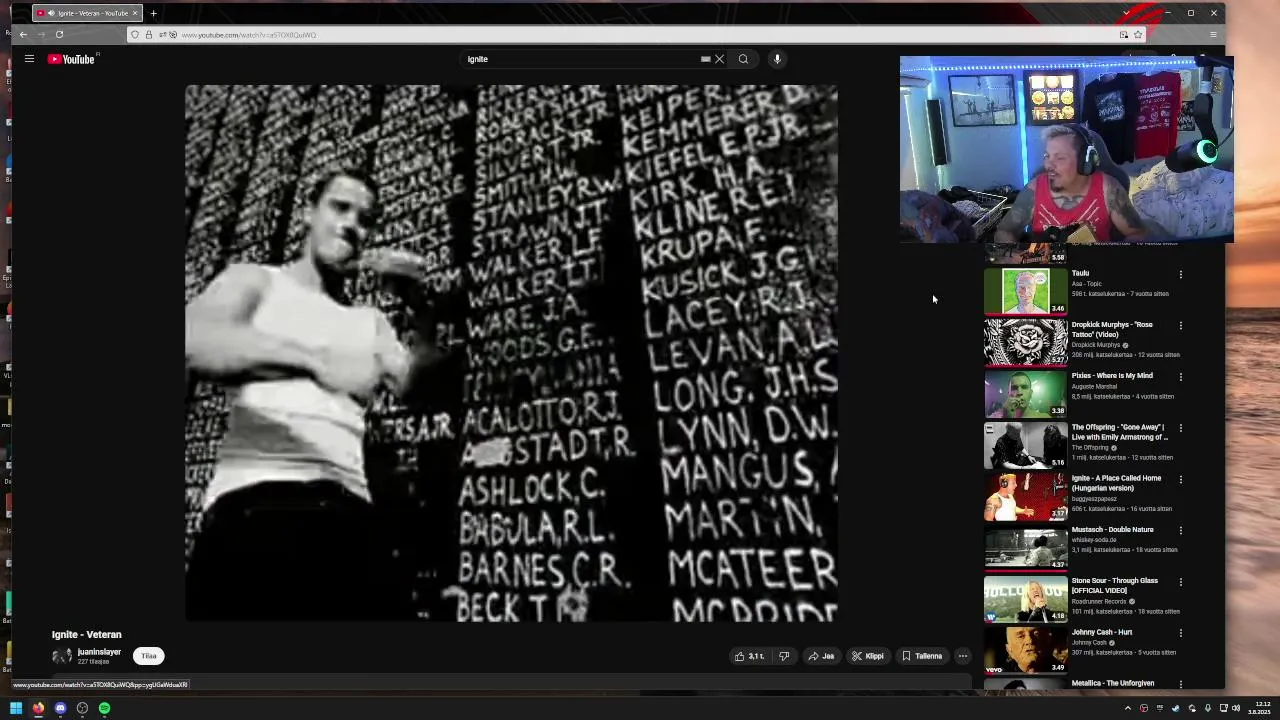Open the YouTube hamburger guide menu
This screenshot has height=720, width=1280.
pyautogui.click(x=29, y=59)
